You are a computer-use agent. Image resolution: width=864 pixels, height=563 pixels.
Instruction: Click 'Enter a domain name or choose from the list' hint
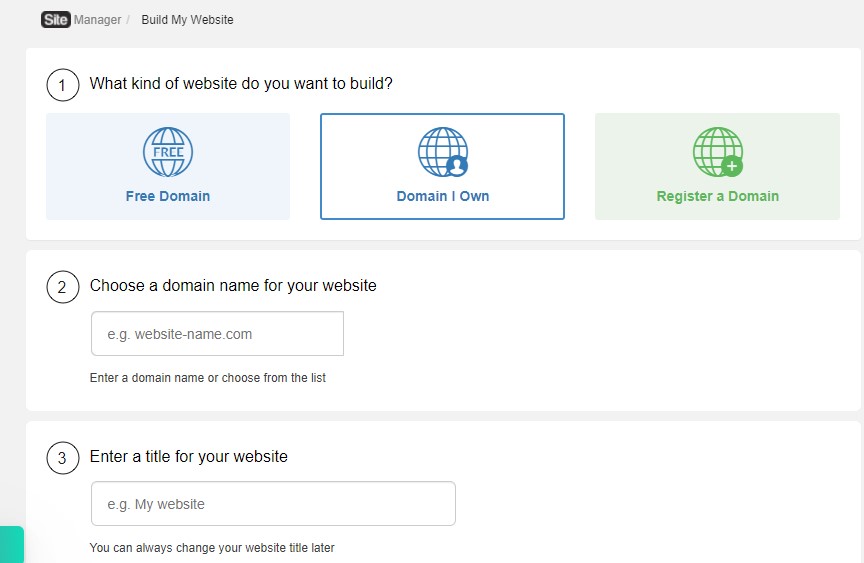point(208,378)
